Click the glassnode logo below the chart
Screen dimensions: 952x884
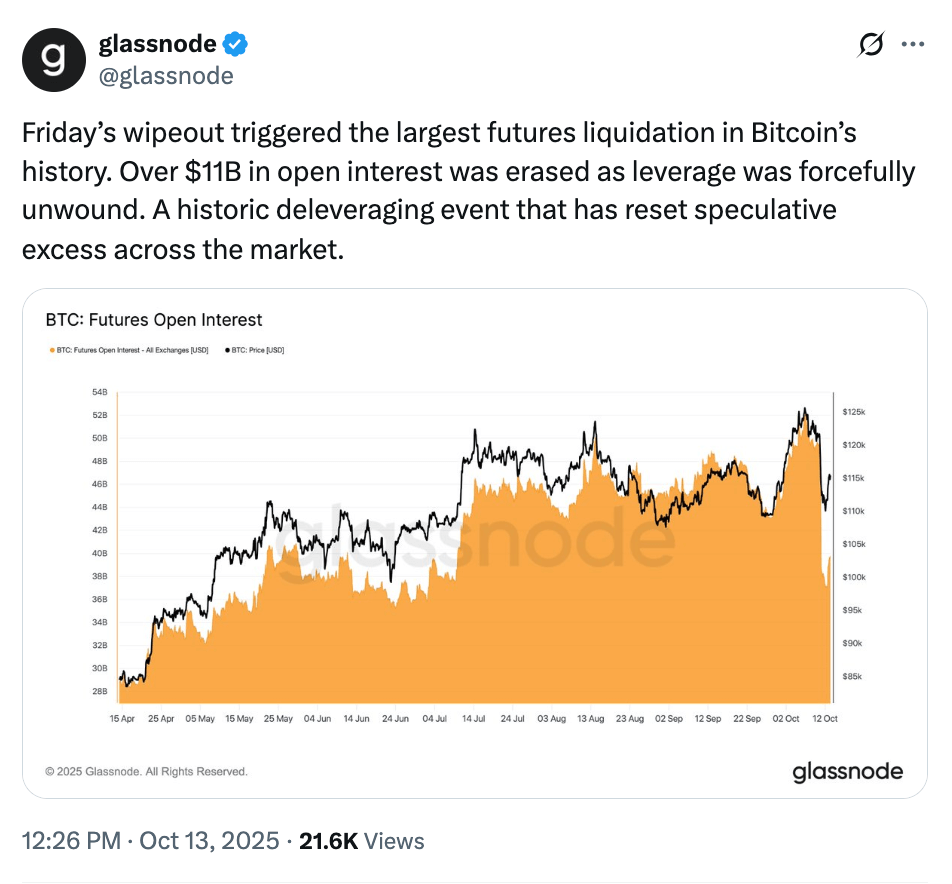847,771
